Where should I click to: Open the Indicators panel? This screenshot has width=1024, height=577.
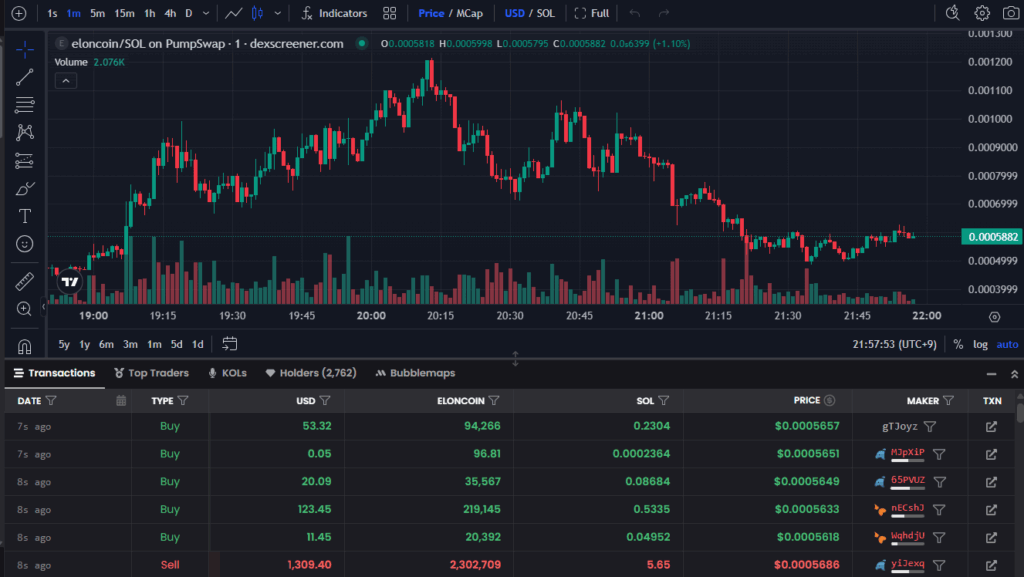(x=334, y=13)
